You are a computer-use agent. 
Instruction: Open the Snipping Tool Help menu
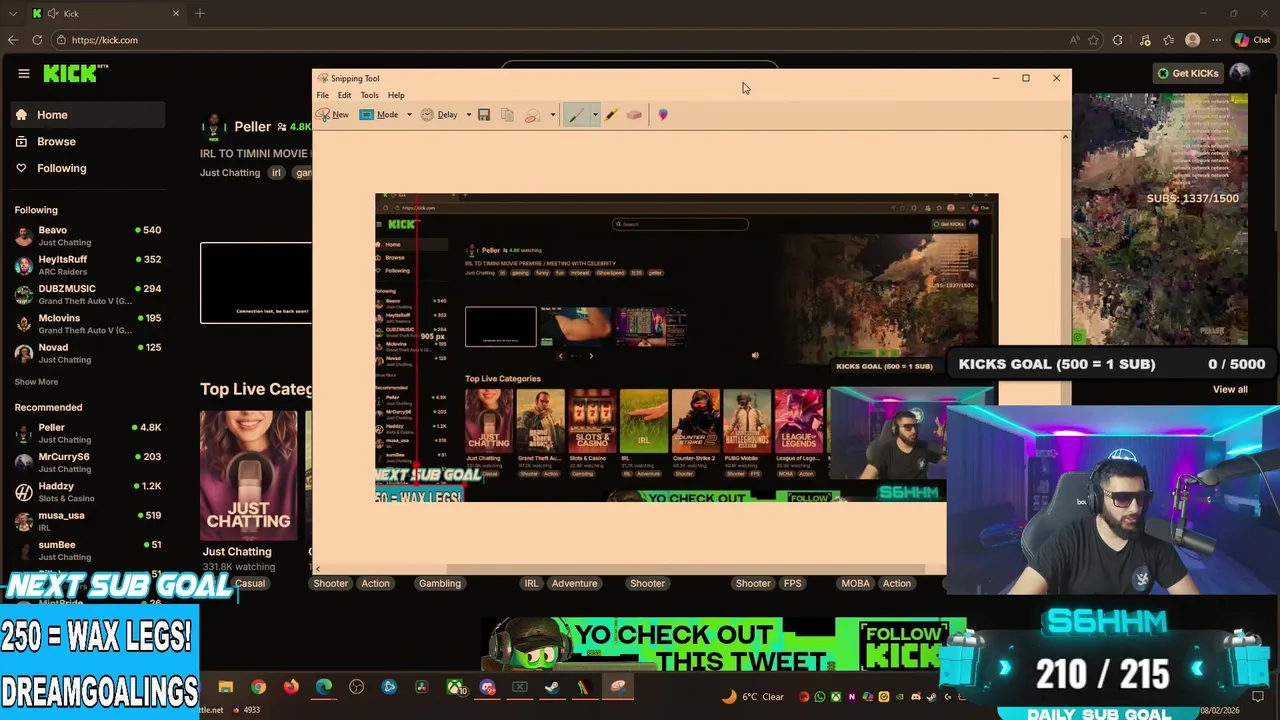[396, 95]
